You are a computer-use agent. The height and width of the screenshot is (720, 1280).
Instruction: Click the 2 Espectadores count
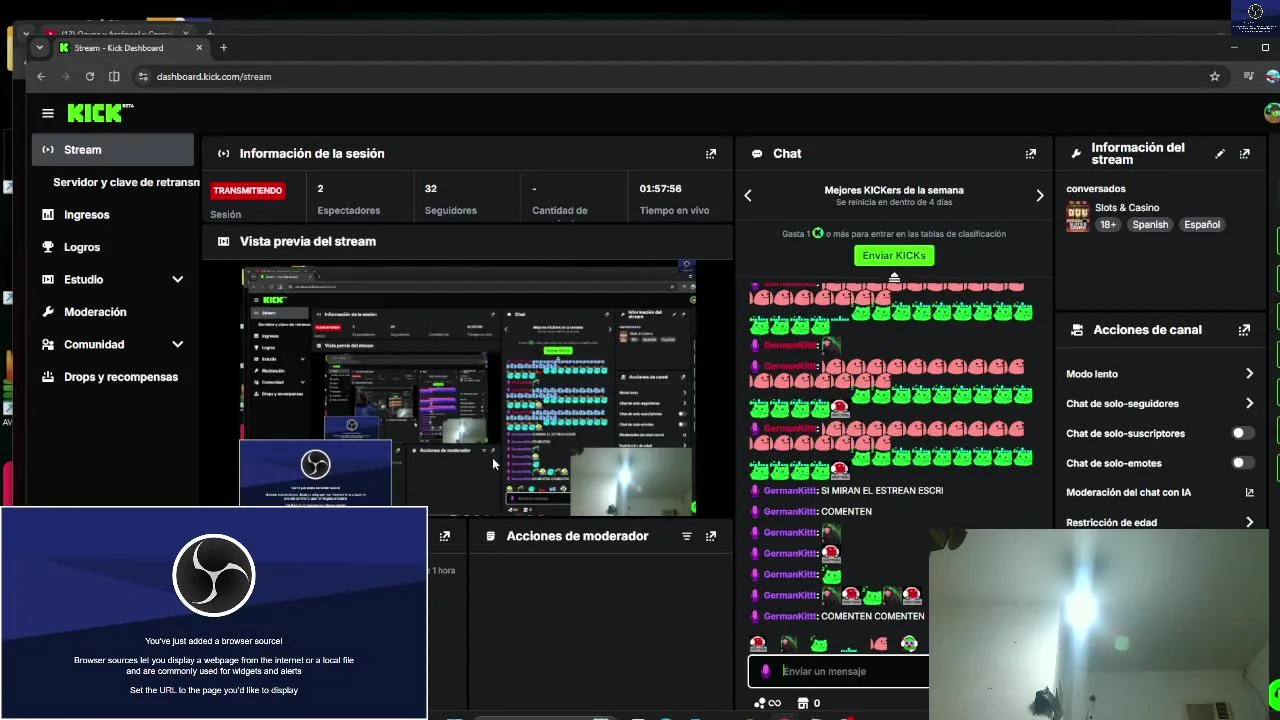coord(321,189)
